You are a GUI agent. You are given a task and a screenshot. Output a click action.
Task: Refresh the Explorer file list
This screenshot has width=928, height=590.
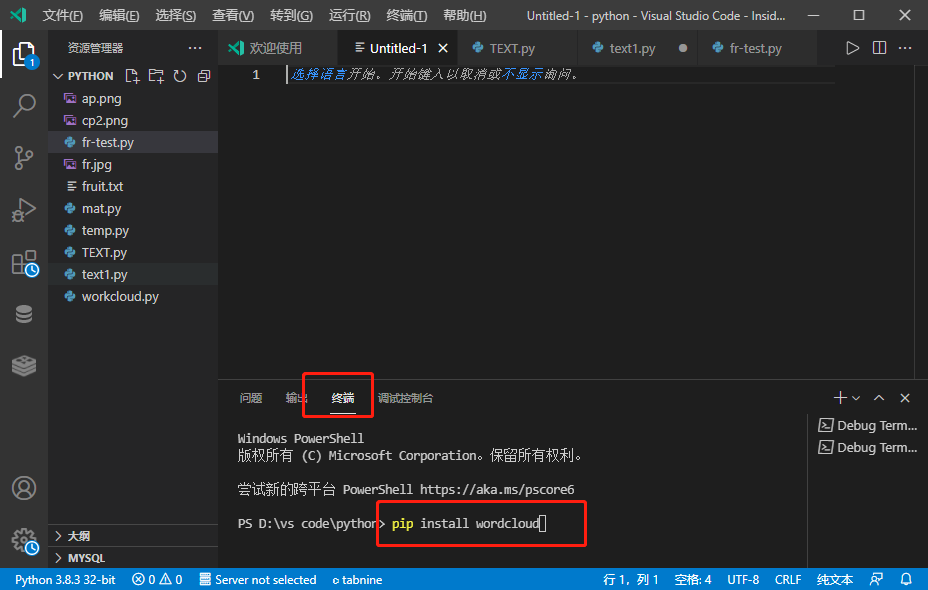pyautogui.click(x=178, y=75)
